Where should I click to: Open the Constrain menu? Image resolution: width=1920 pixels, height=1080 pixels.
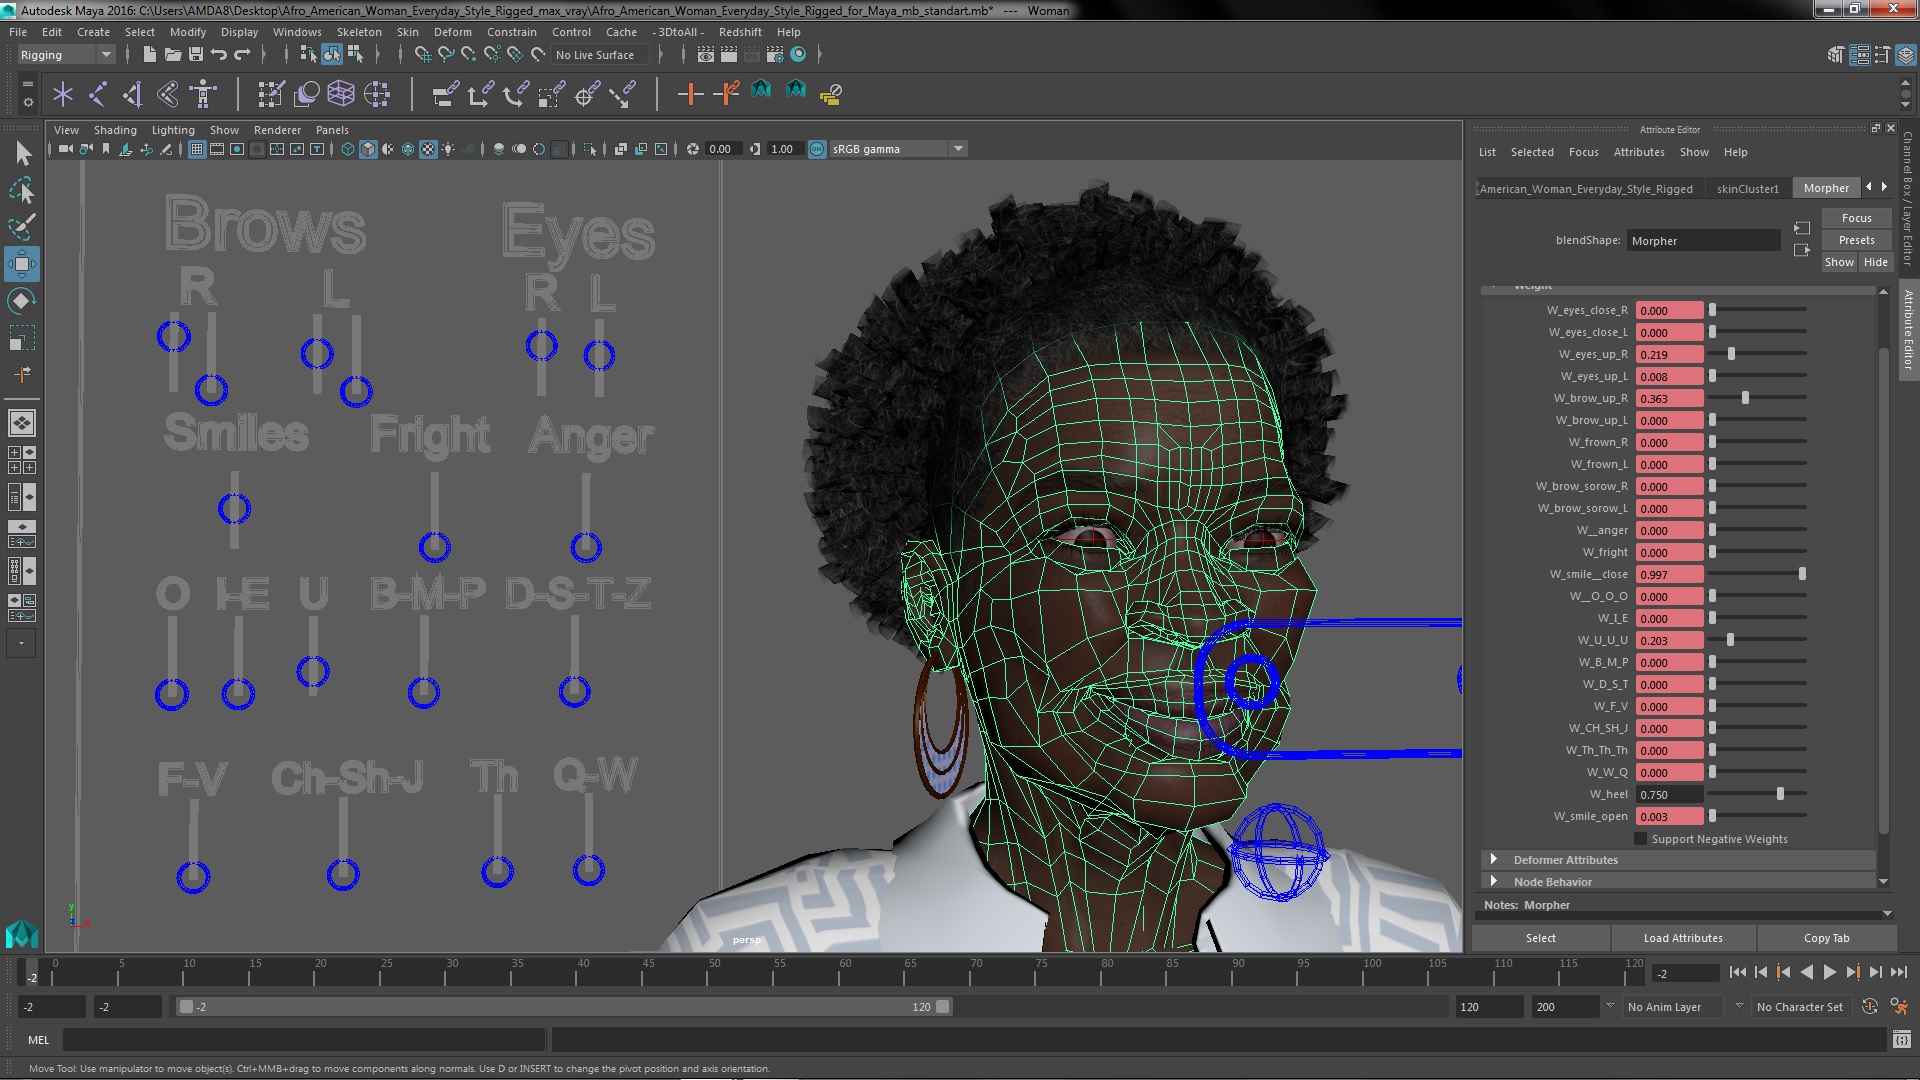pos(511,32)
